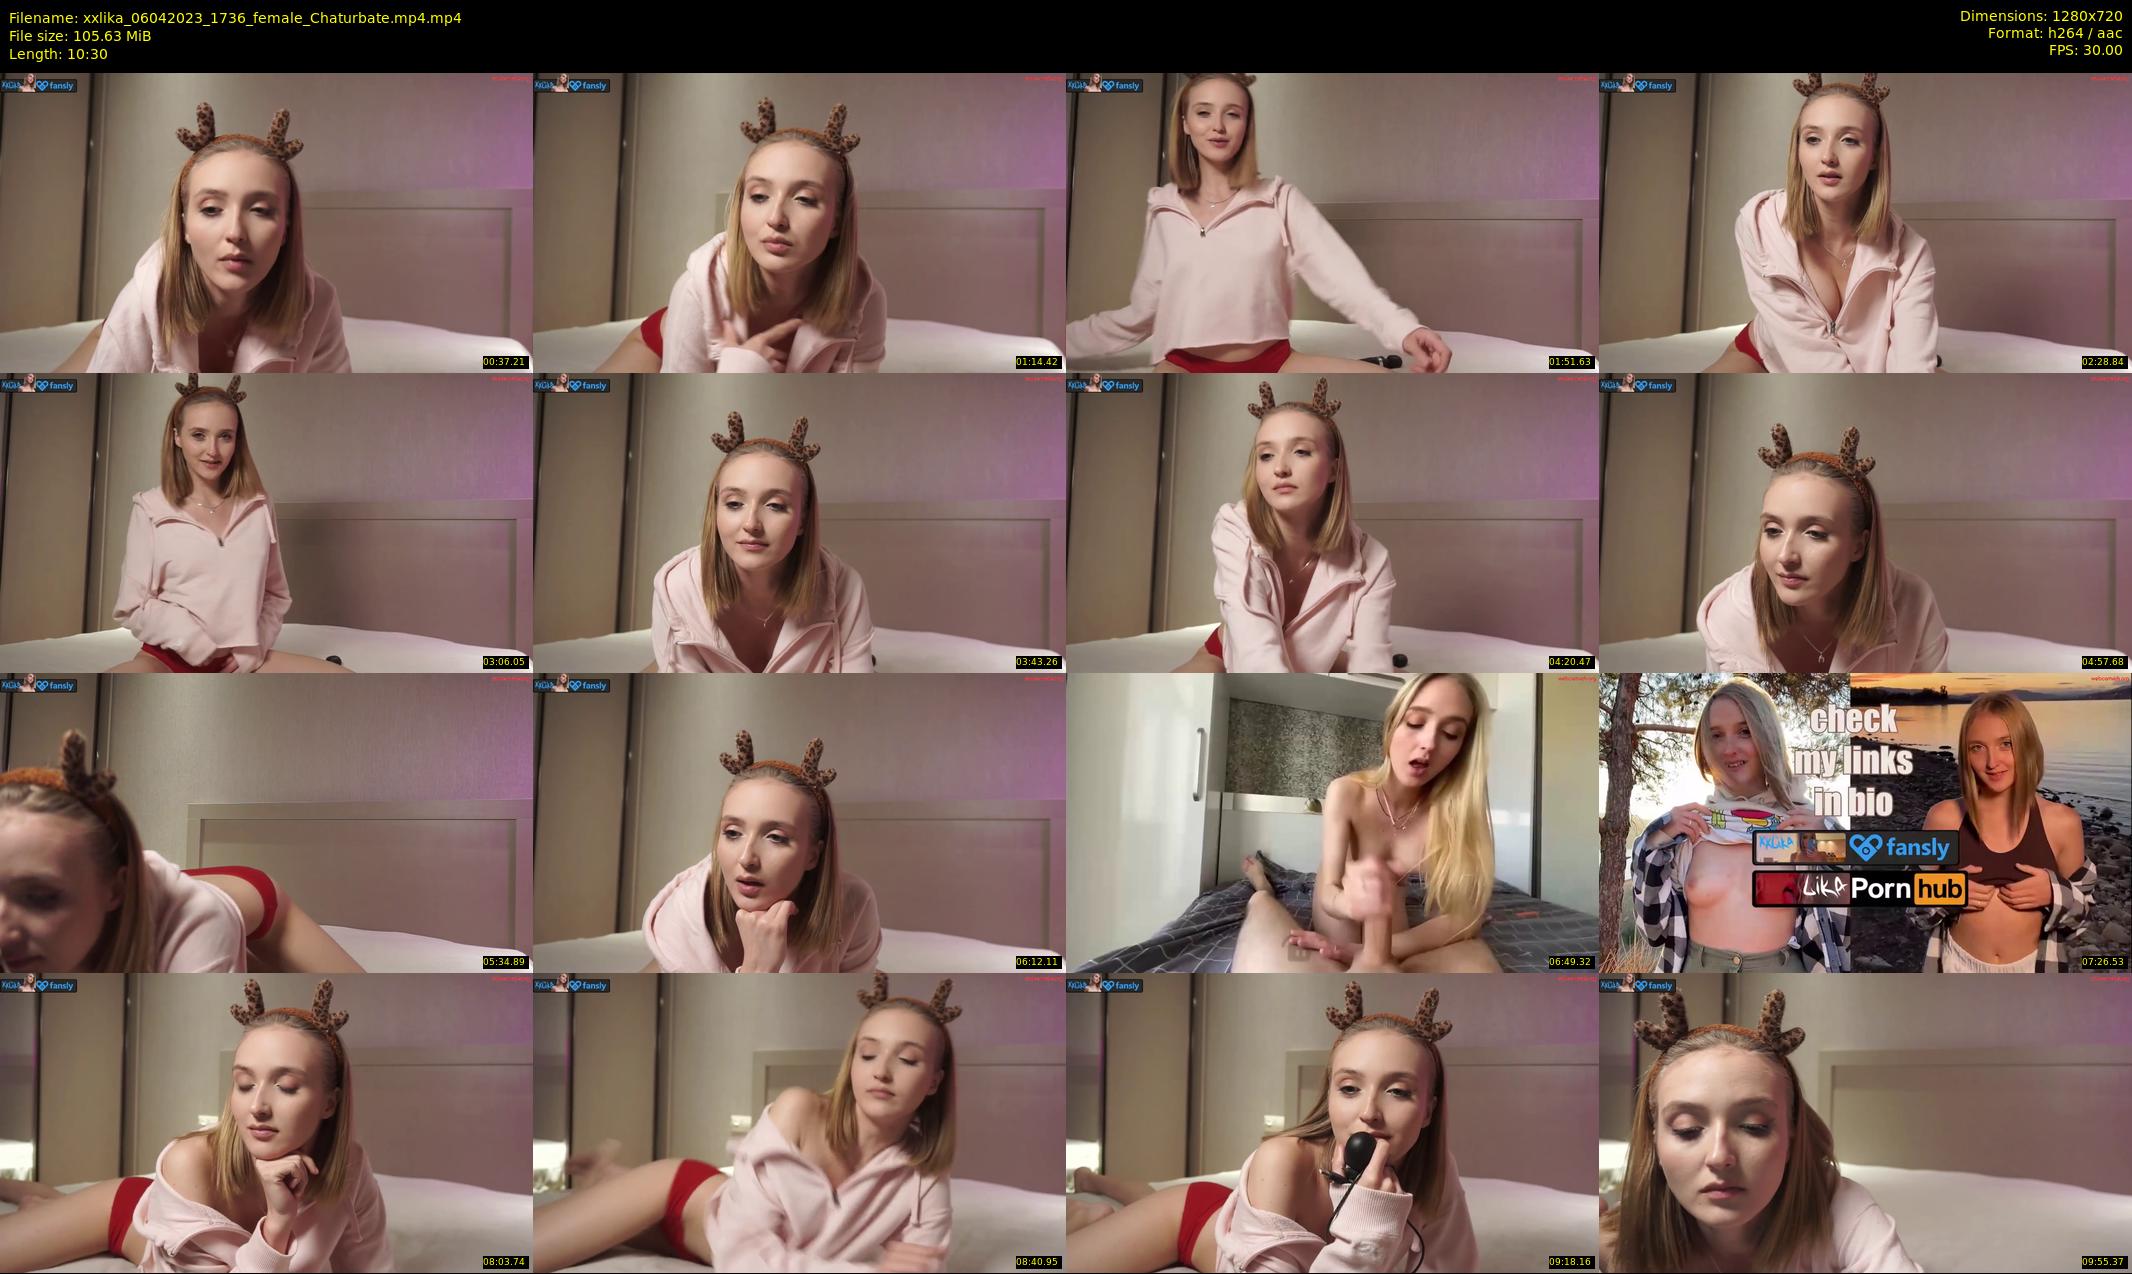Click the Pornhub logo in the banner frame

click(x=1907, y=888)
